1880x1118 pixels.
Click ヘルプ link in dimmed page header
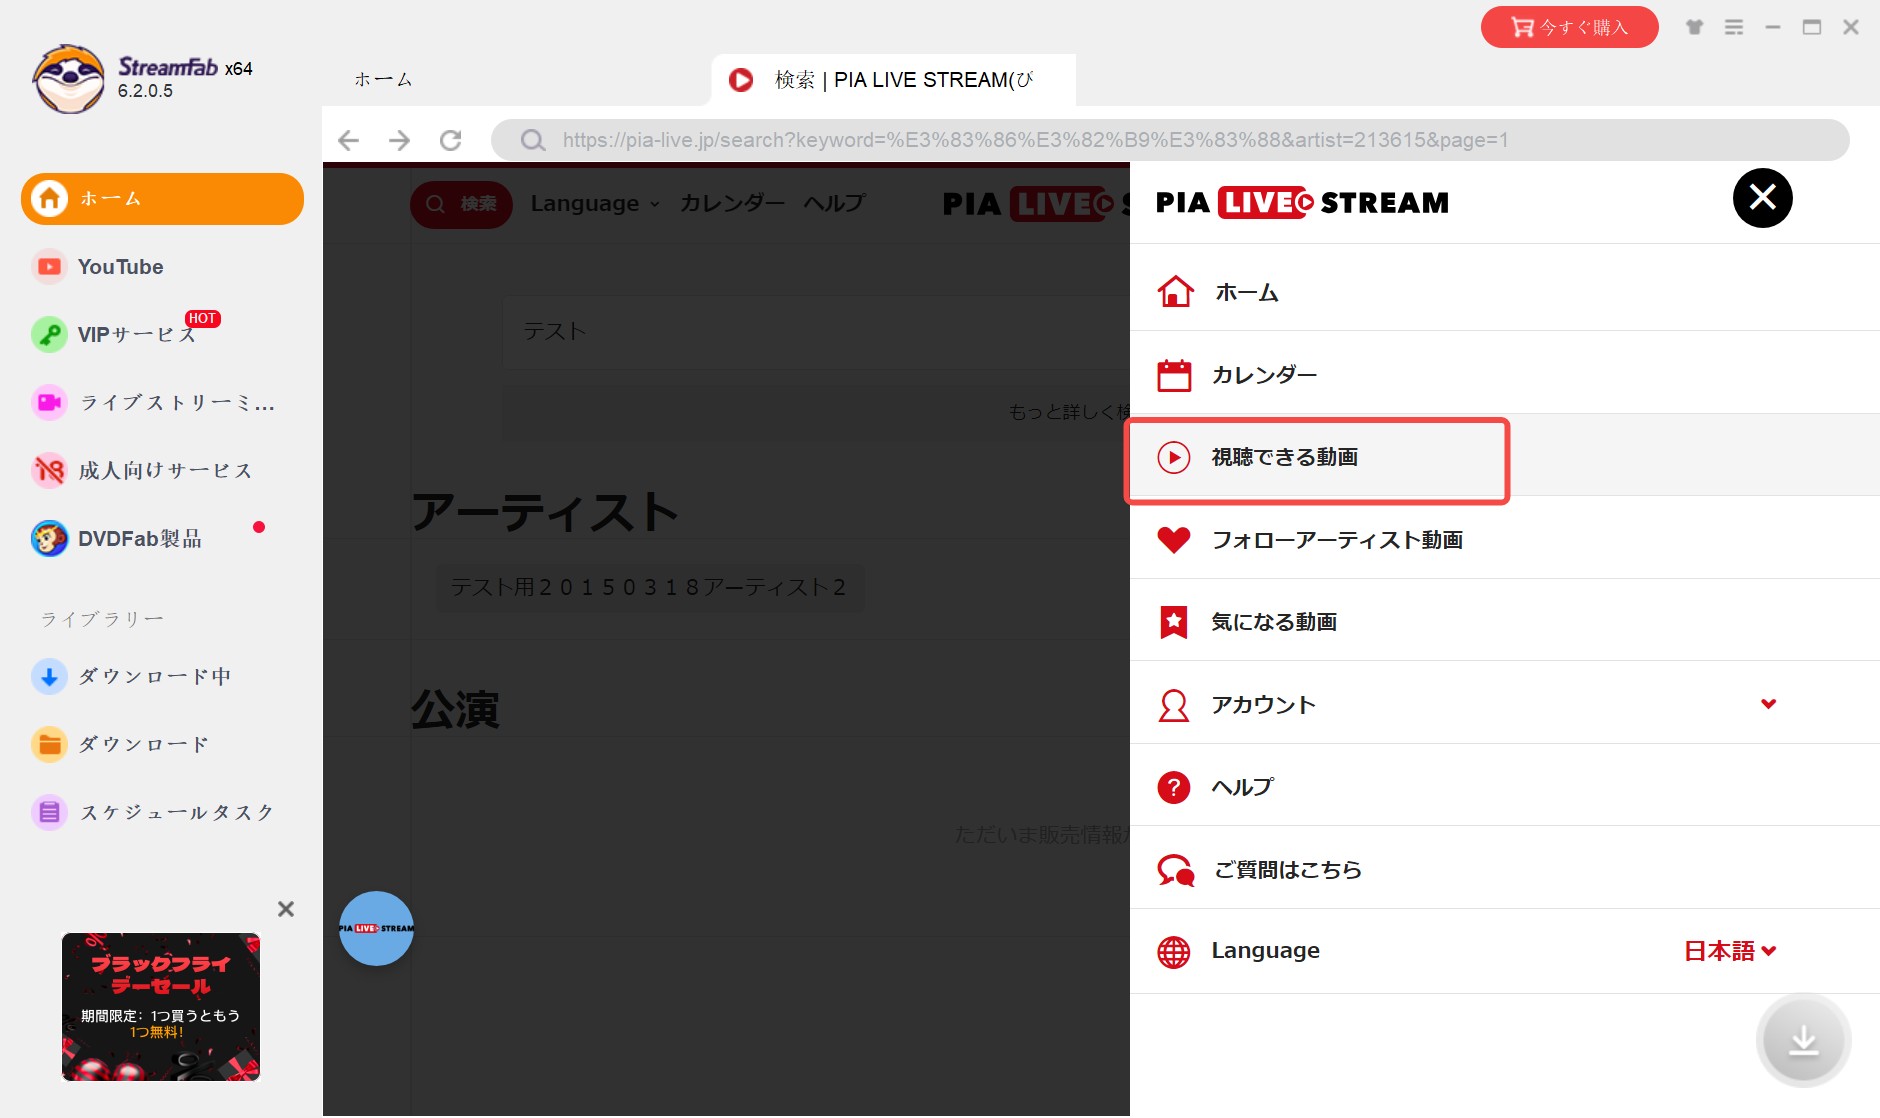[834, 204]
